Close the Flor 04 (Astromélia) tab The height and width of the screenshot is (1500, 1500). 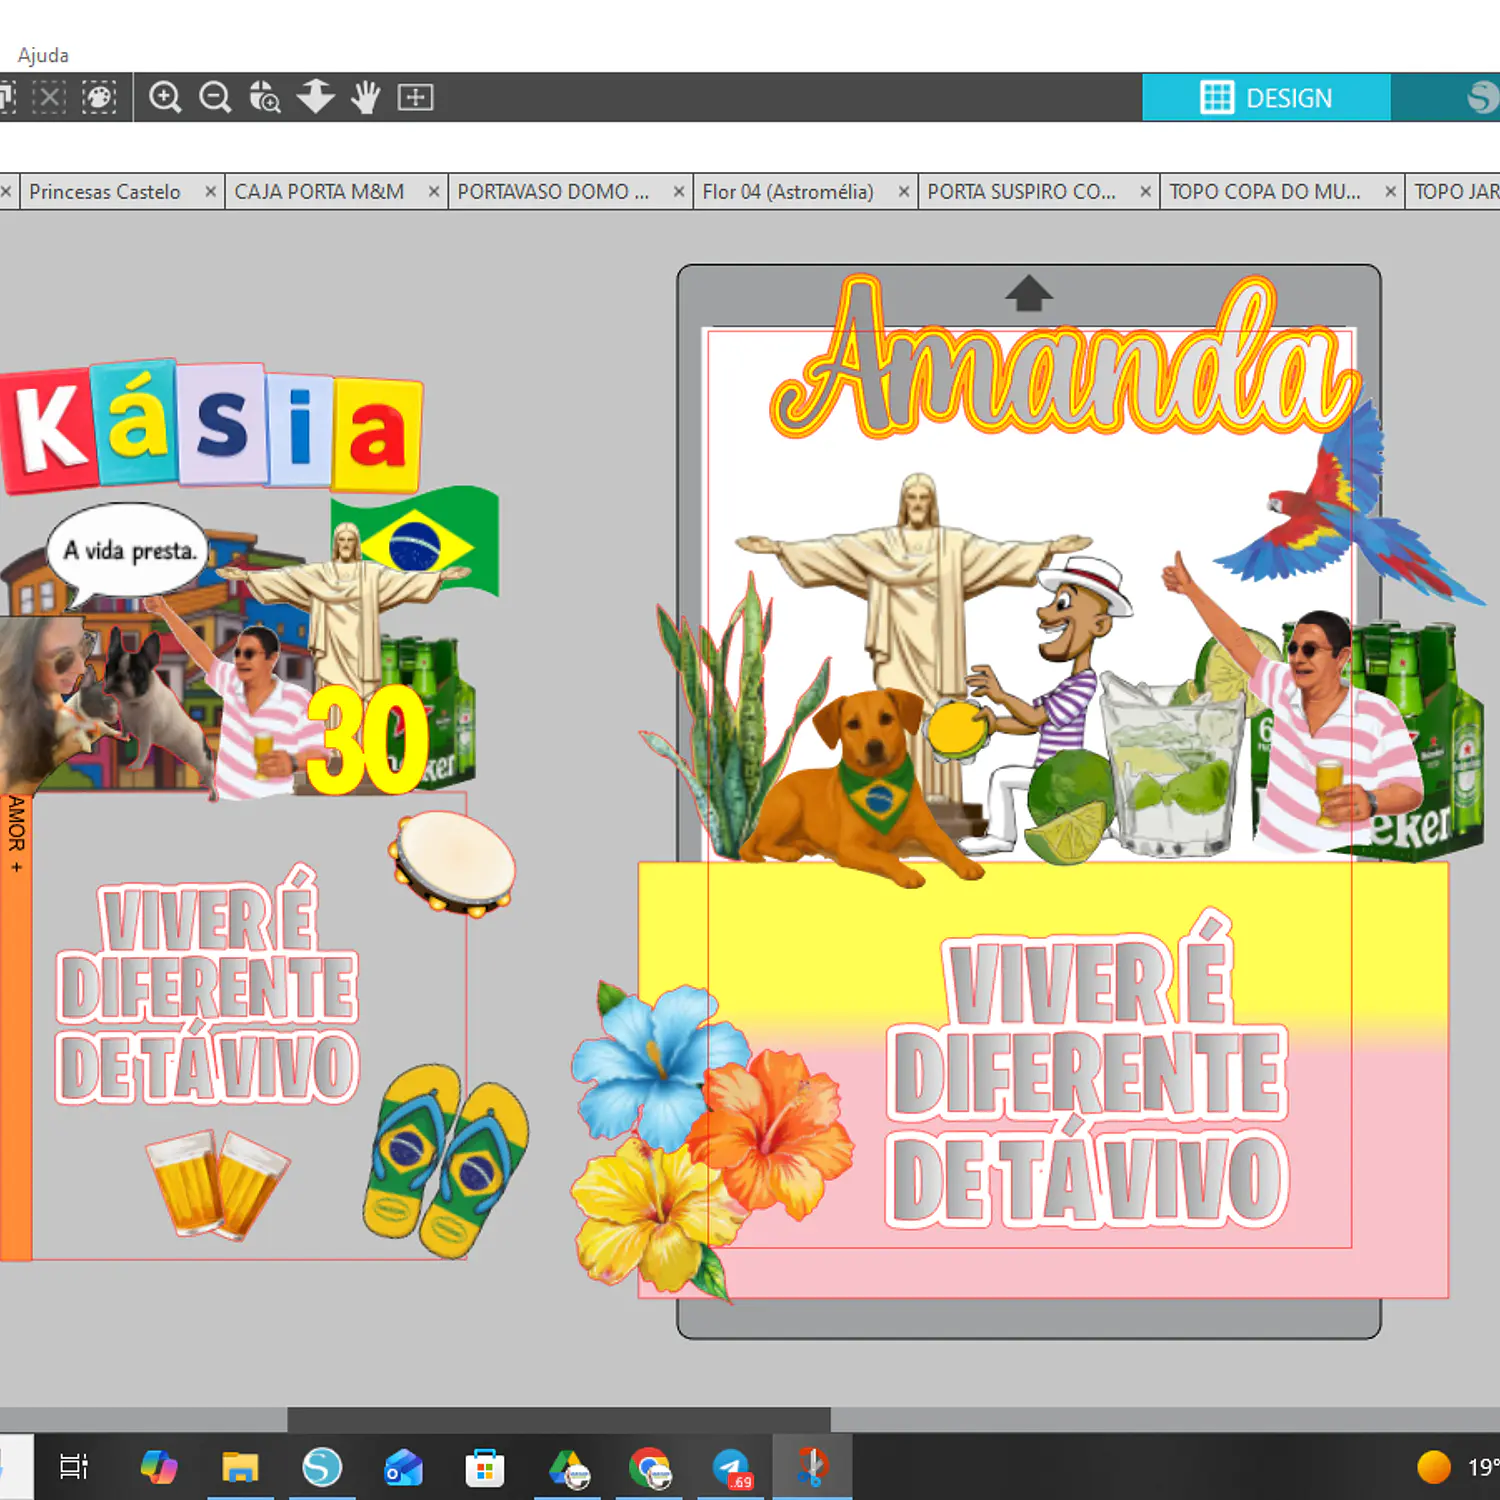[x=903, y=191]
